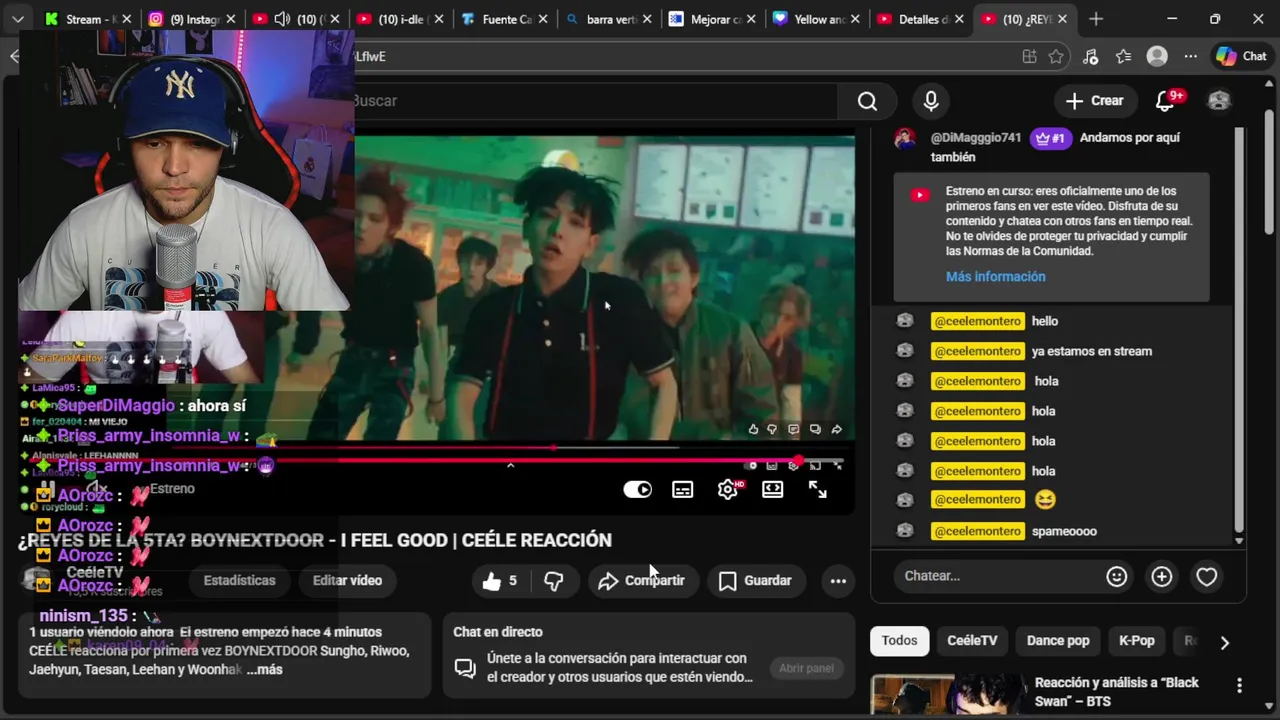The image size is (1280, 720).
Task: Click Abrir panel for live chat
Action: [x=806, y=668]
